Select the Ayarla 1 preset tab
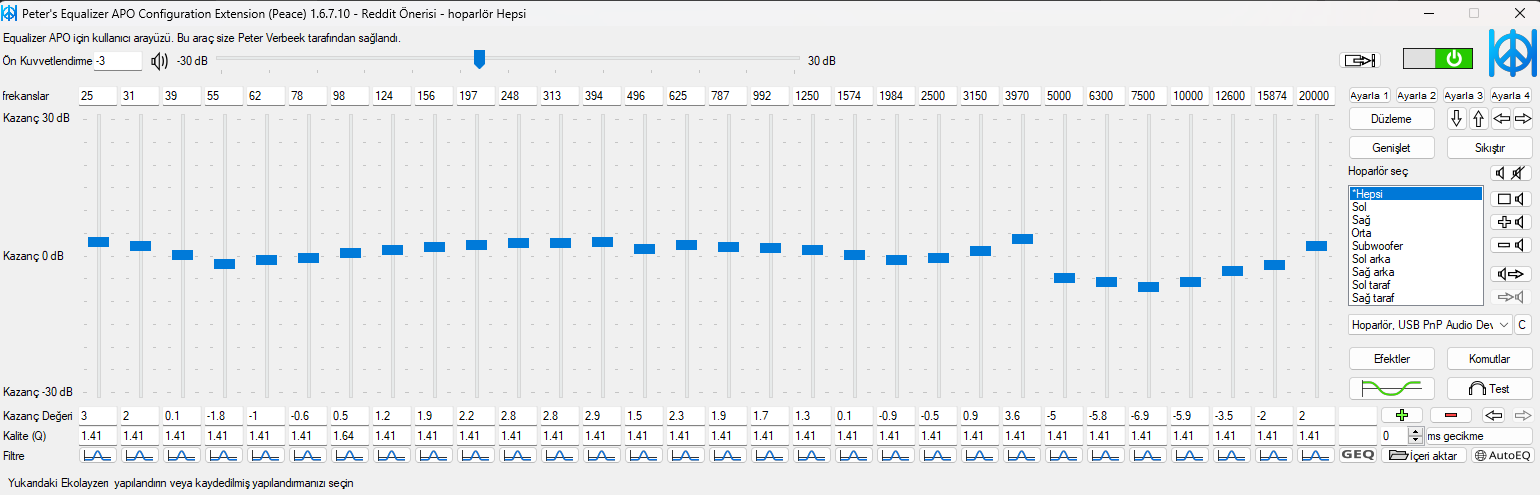This screenshot has height=495, width=1540. (1369, 96)
